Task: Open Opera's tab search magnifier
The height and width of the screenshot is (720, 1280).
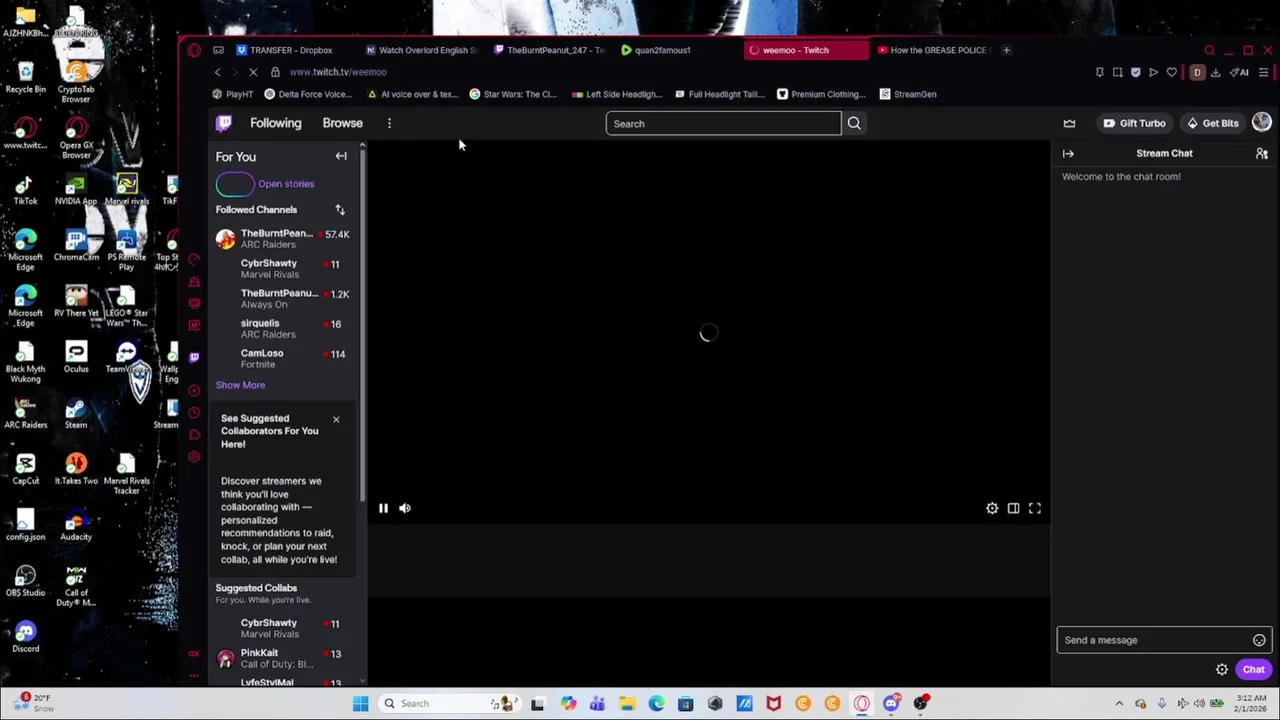Action: pyautogui.click(x=1209, y=50)
